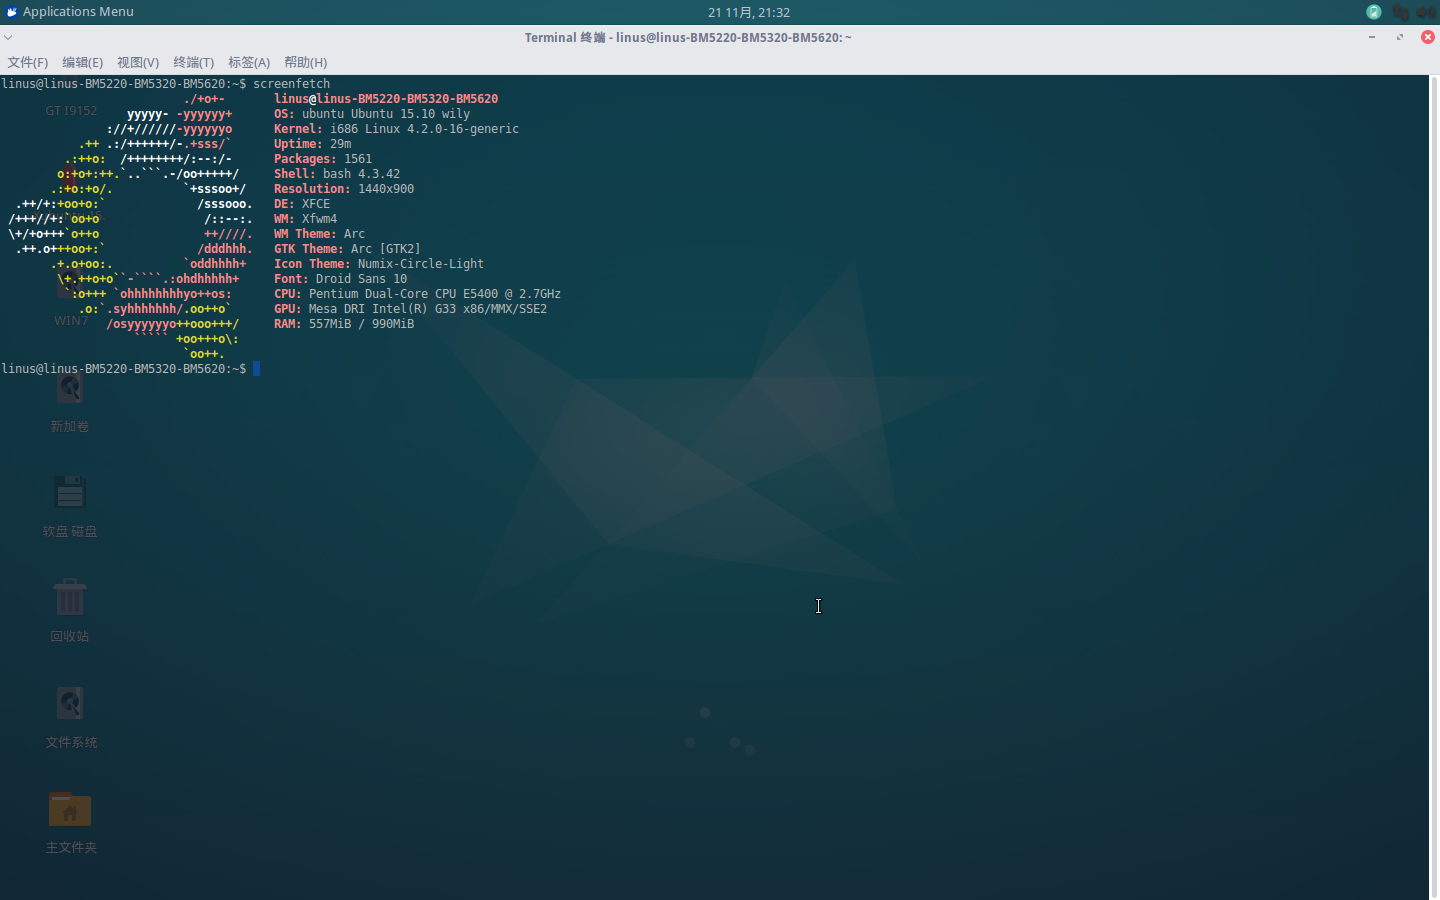Screen dimensions: 1440x900
Task: Open the window menu chevron beside the title
Action: coord(8,38)
